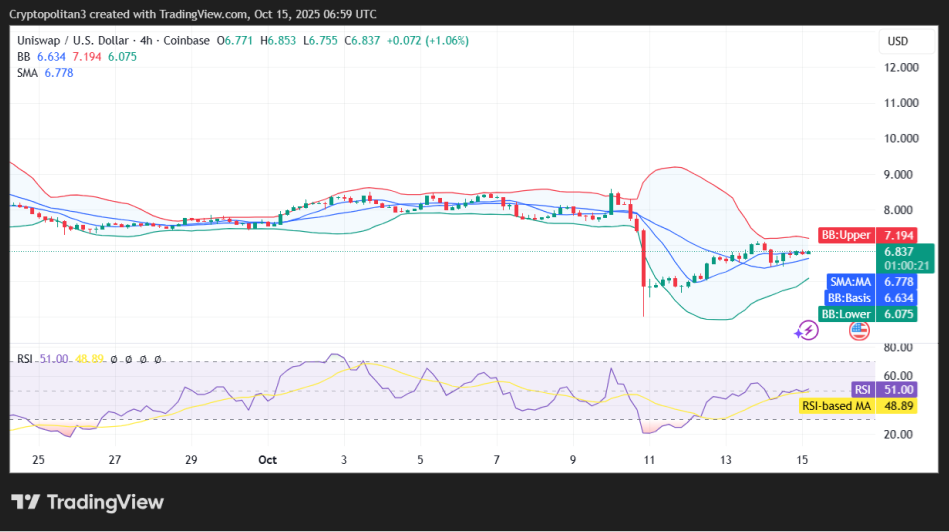Image resolution: width=949 pixels, height=532 pixels.
Task: Click the Oct label on time axis
Action: coord(267,460)
